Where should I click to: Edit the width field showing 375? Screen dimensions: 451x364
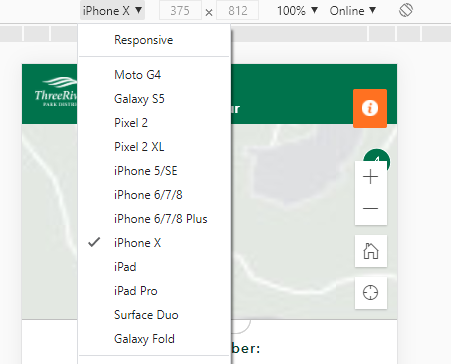180,11
